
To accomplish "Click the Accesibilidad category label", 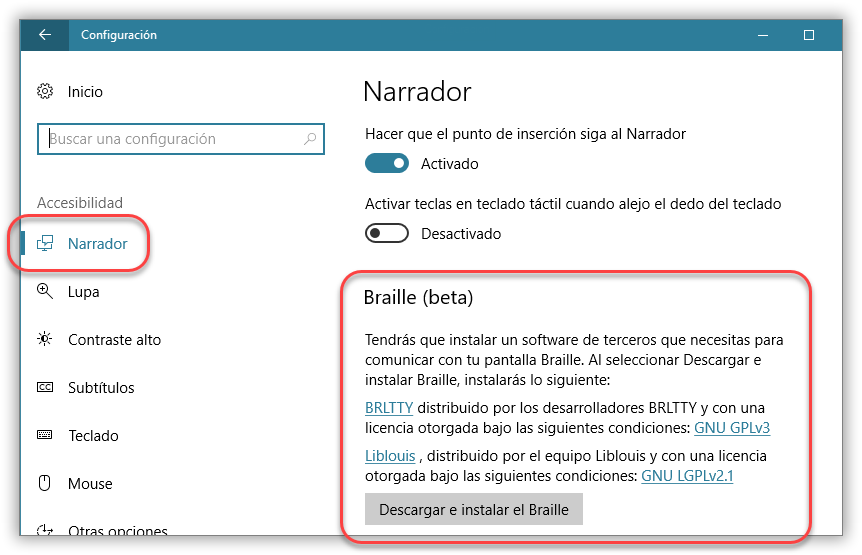I will click(80, 203).
